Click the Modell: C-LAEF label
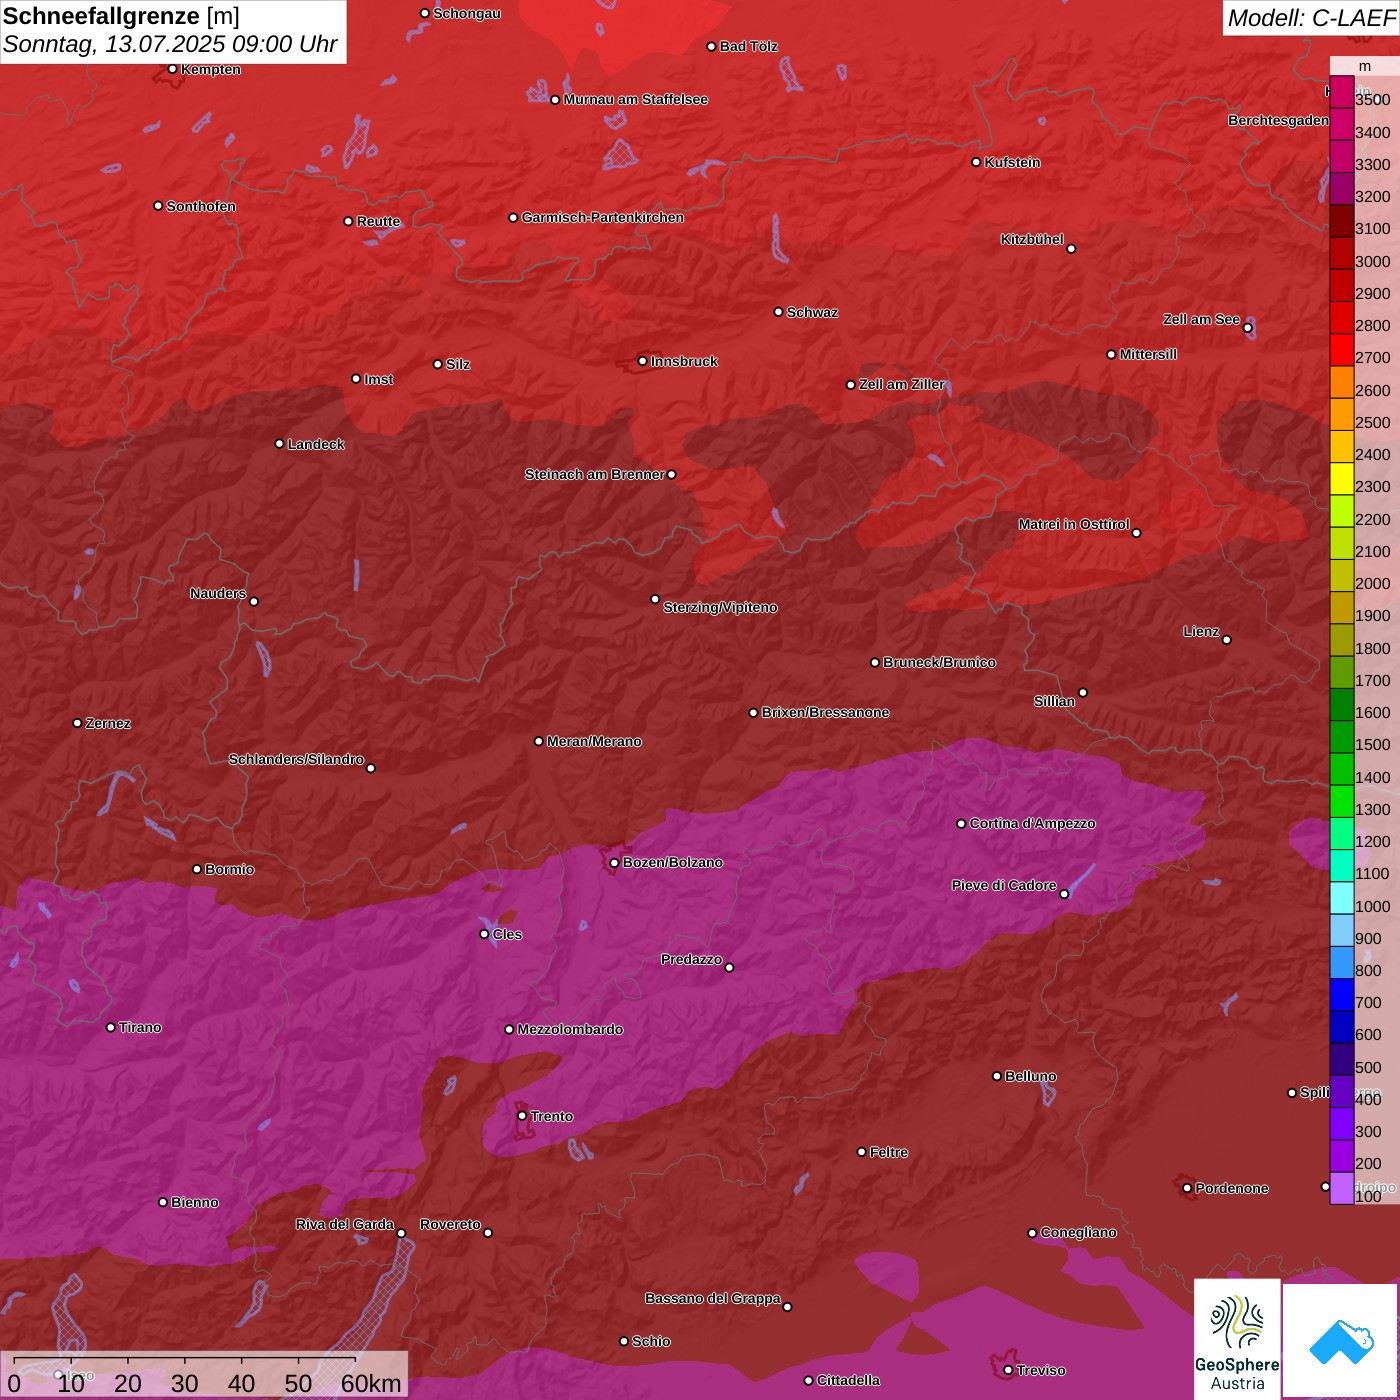Screen dimensions: 1400x1400 [x=1311, y=17]
